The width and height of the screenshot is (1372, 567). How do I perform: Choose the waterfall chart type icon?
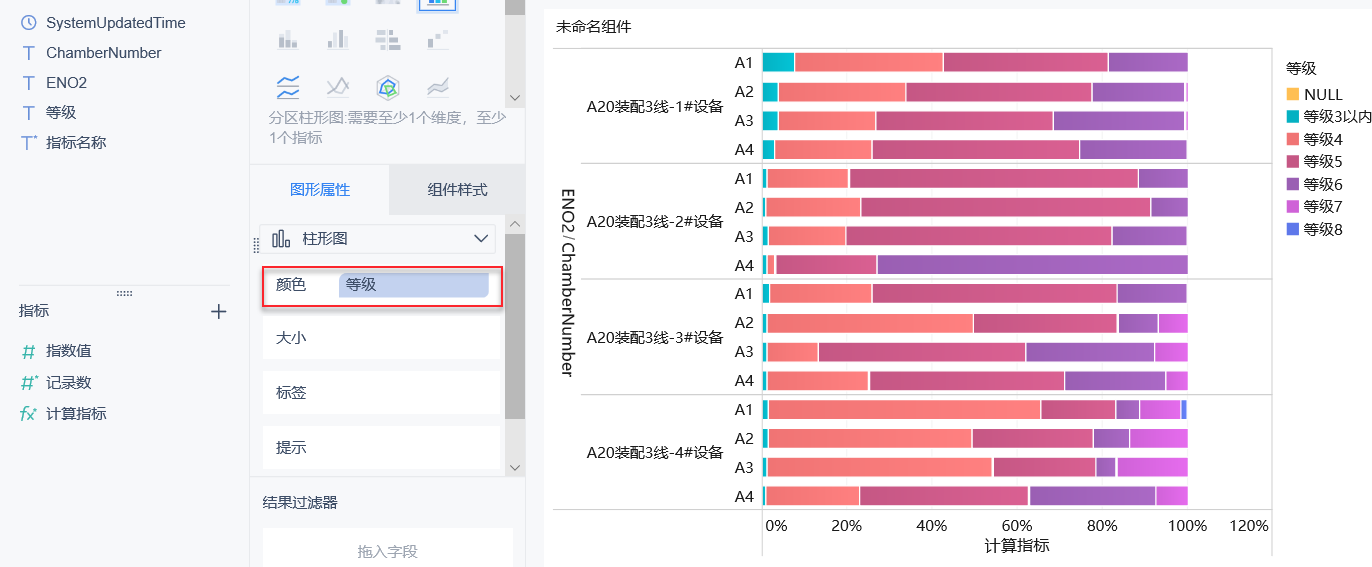coord(438,39)
